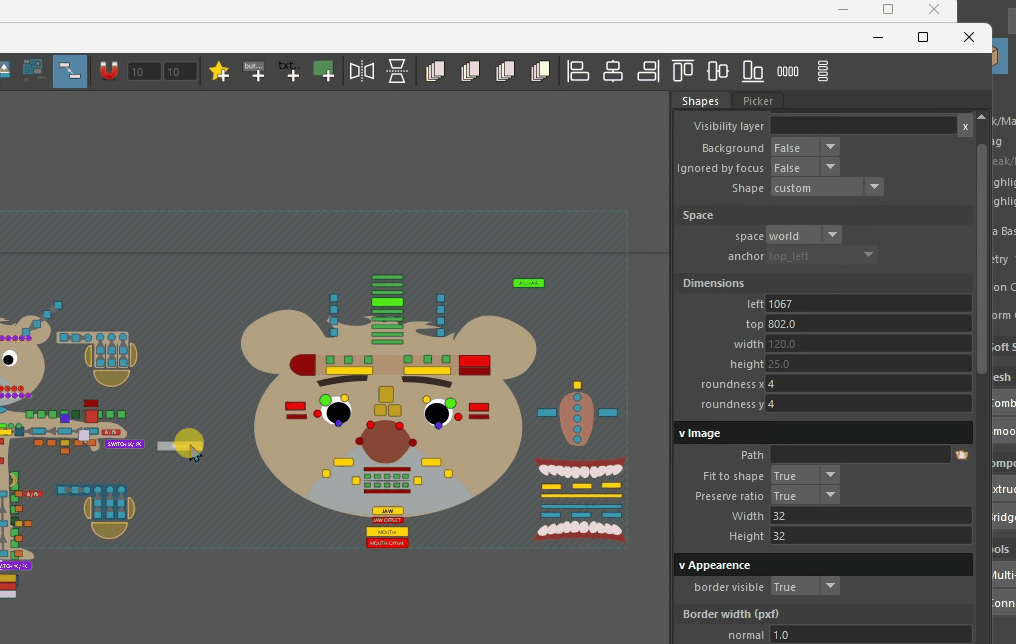Switch to the Picker tab
The image size is (1016, 644).
click(757, 101)
